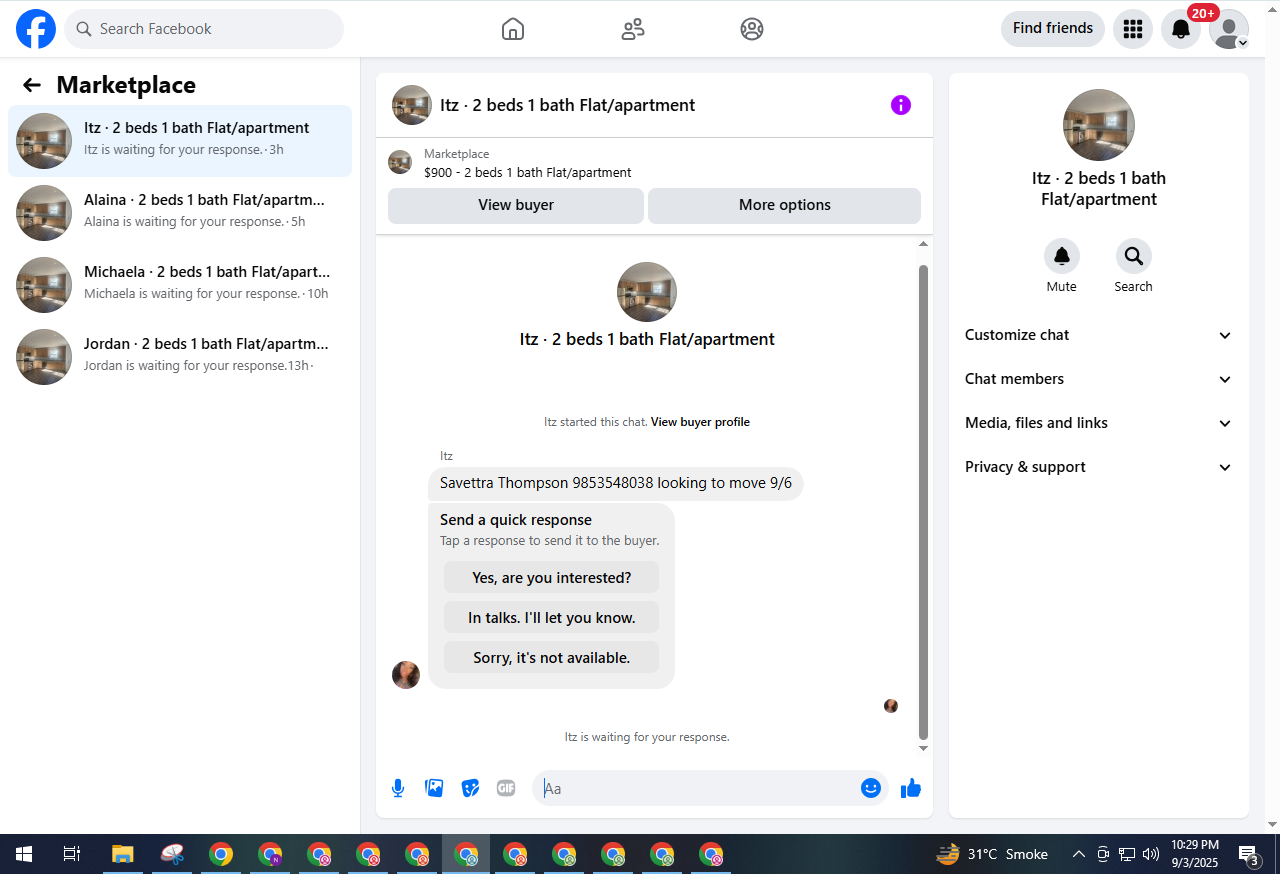The width and height of the screenshot is (1280, 874).
Task: Send a thumbs-up like
Action: click(x=910, y=788)
